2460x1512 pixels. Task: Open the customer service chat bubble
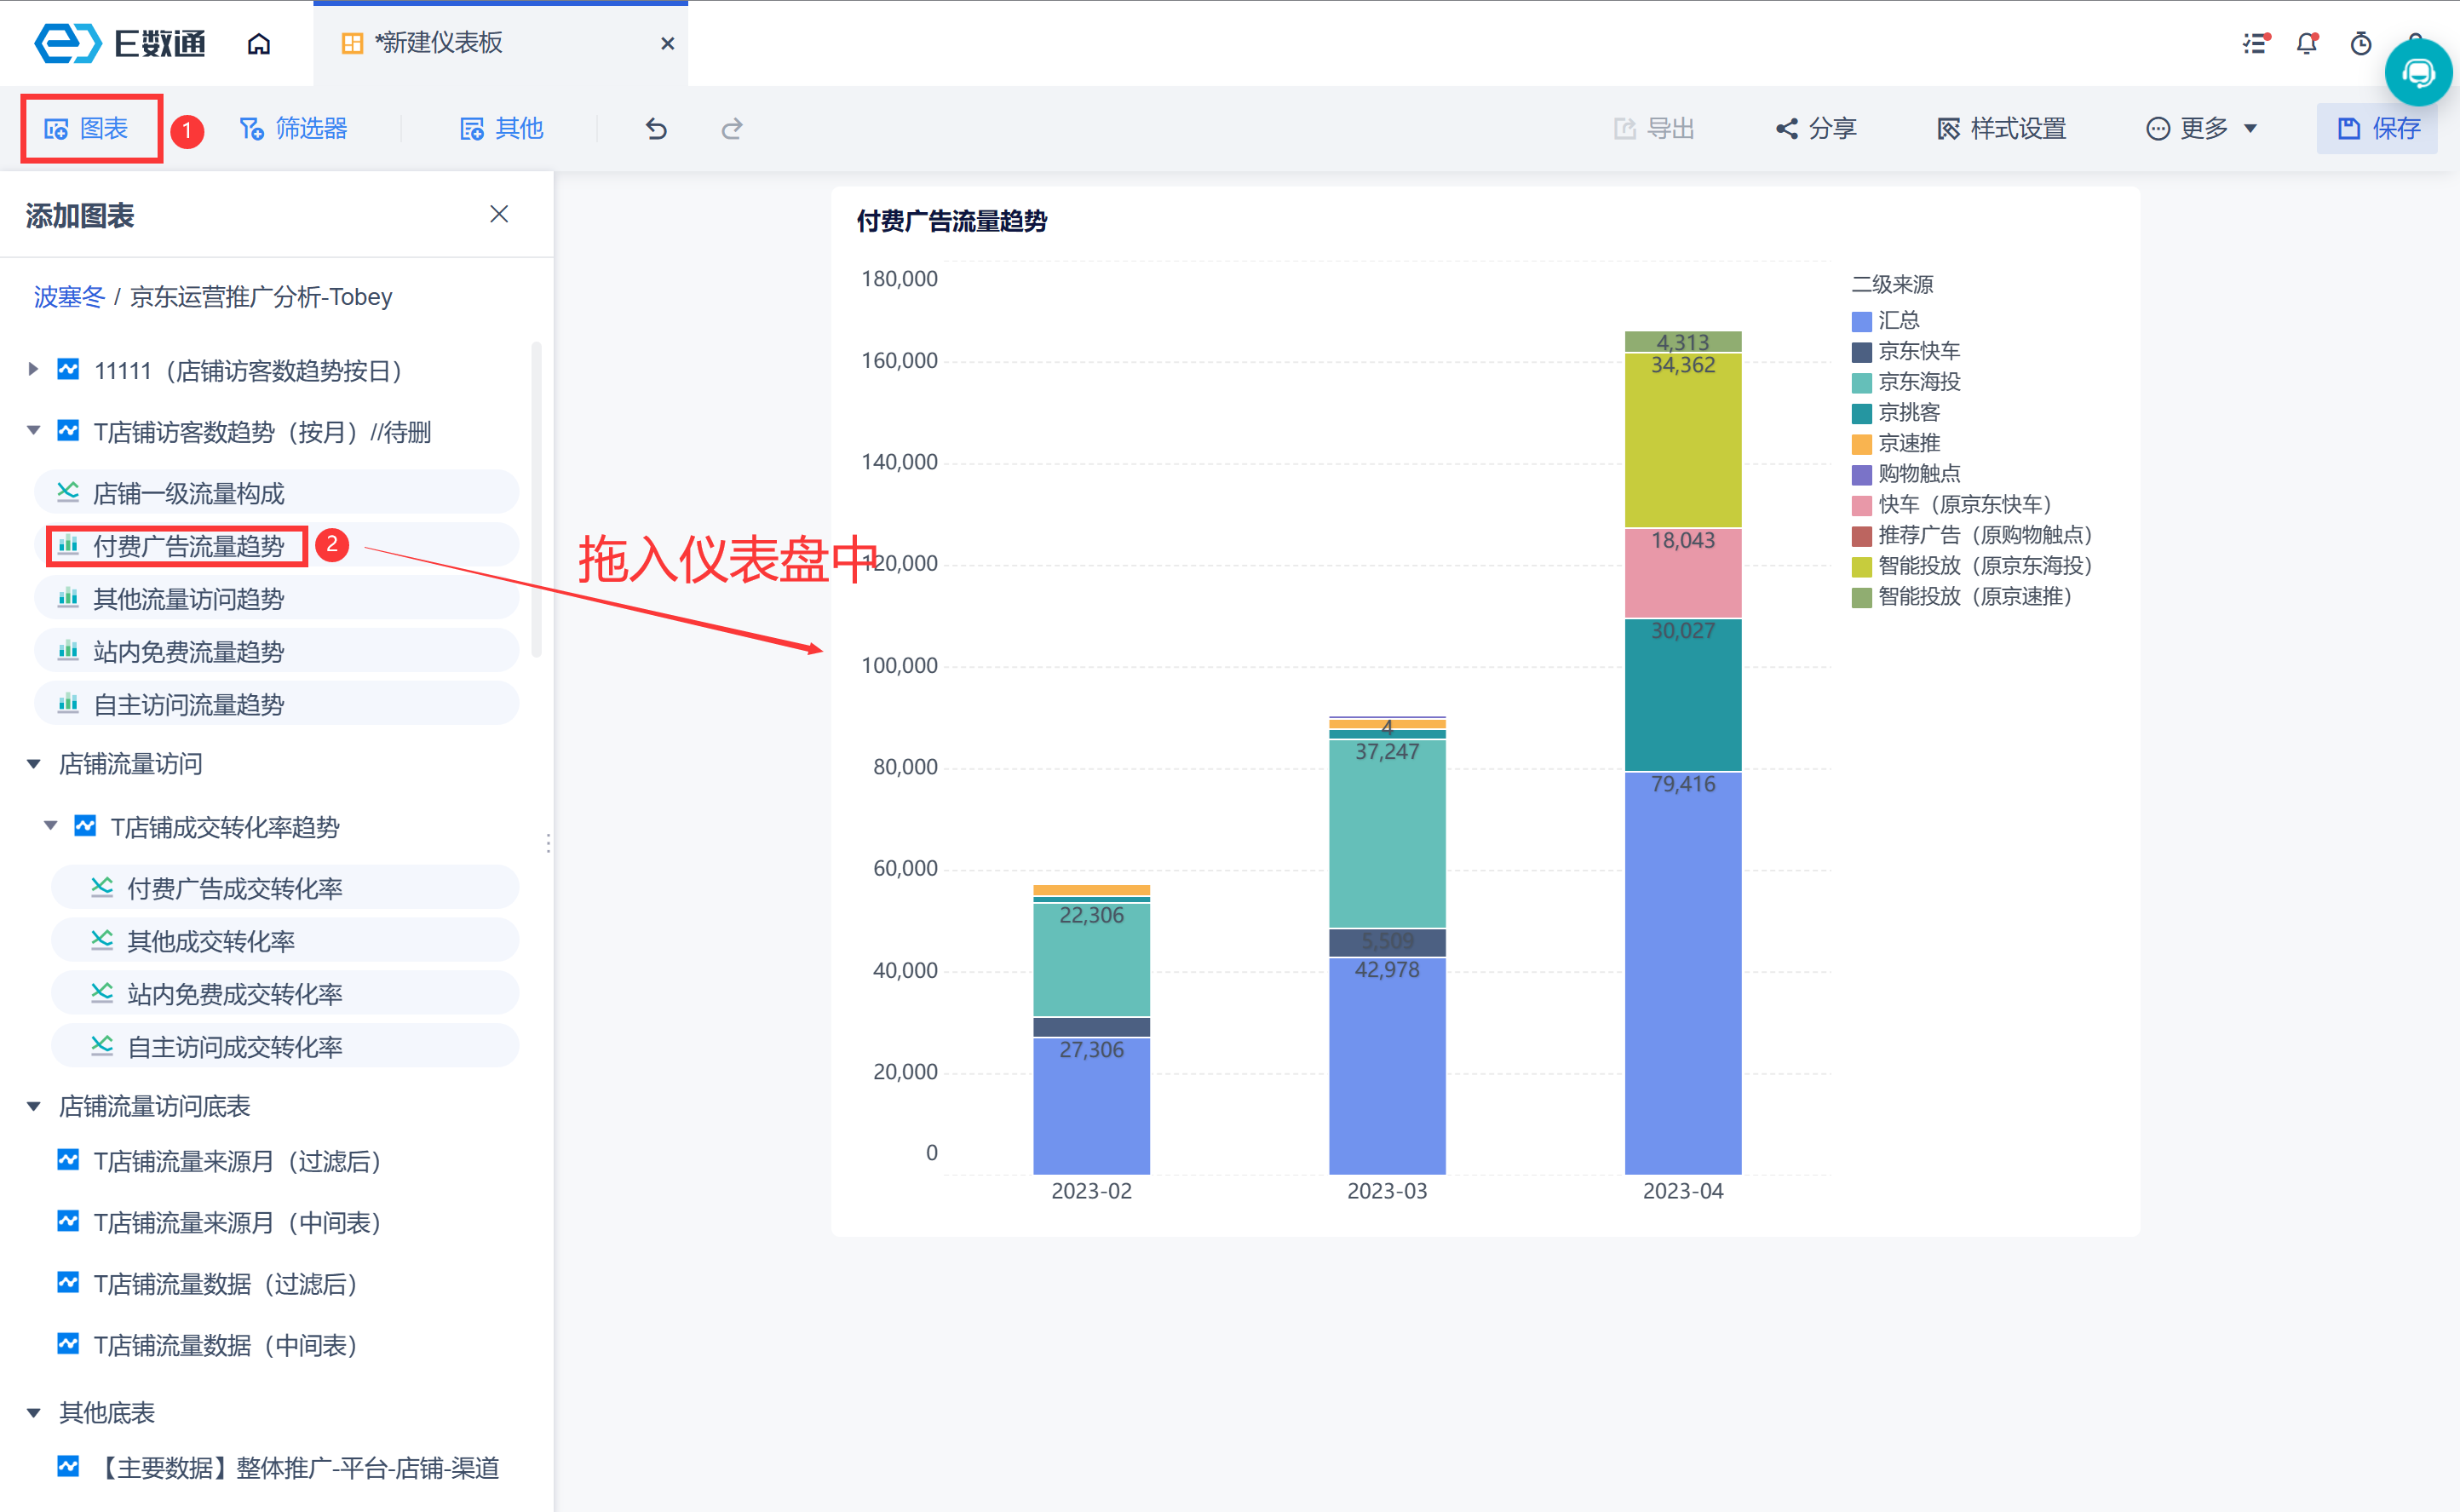point(2418,73)
